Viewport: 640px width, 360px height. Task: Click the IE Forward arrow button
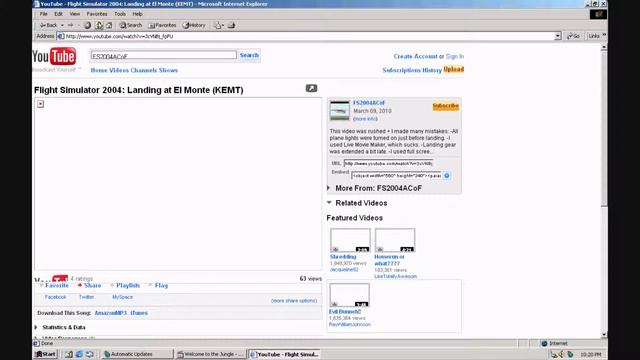point(70,25)
